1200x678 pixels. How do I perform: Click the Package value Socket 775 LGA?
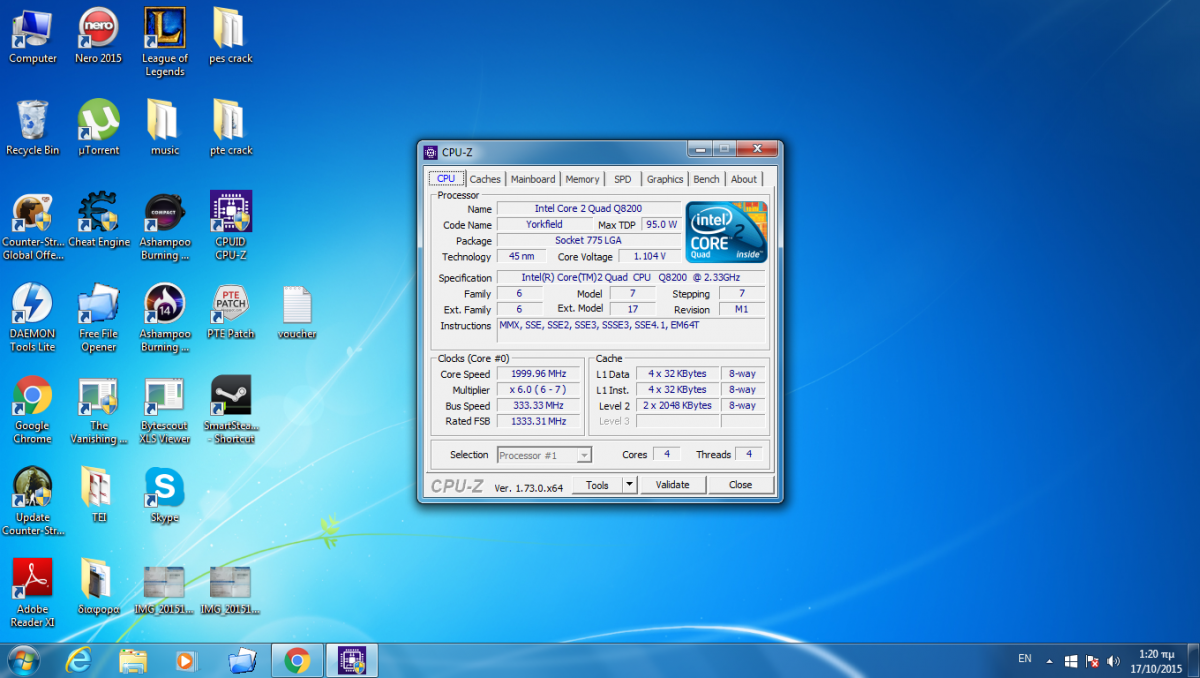pos(590,241)
